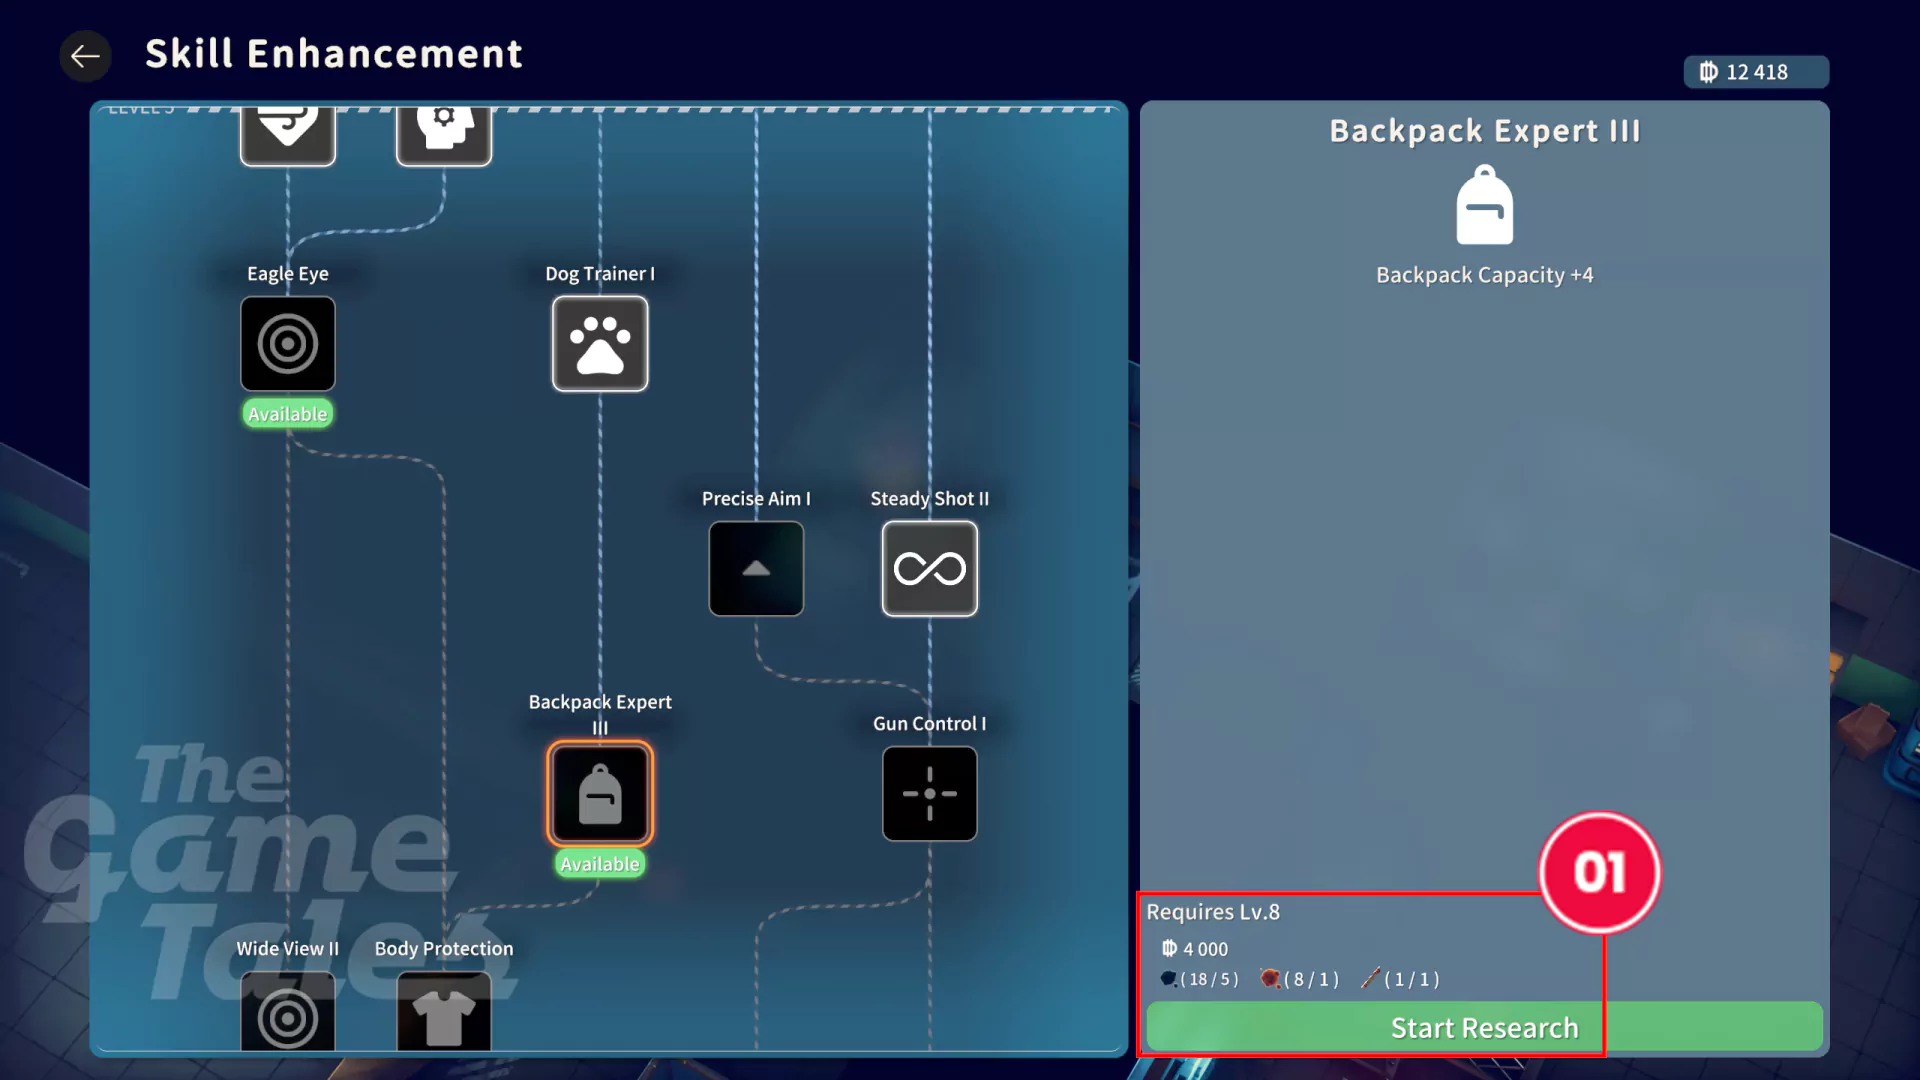Click the 12 418 currency counter
The width and height of the screenshot is (1920, 1080).
[1756, 72]
